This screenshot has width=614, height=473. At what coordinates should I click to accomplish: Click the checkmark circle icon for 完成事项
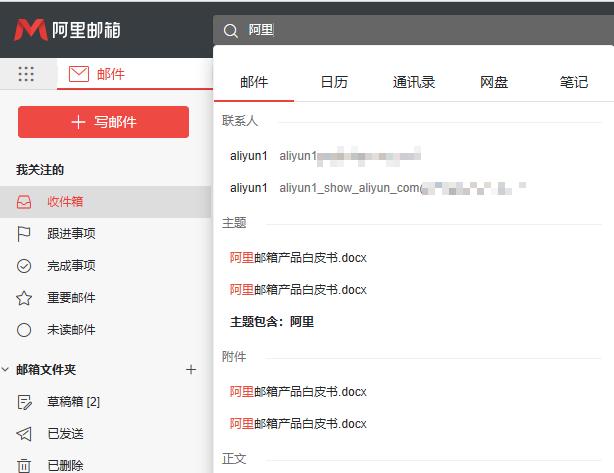tap(24, 266)
